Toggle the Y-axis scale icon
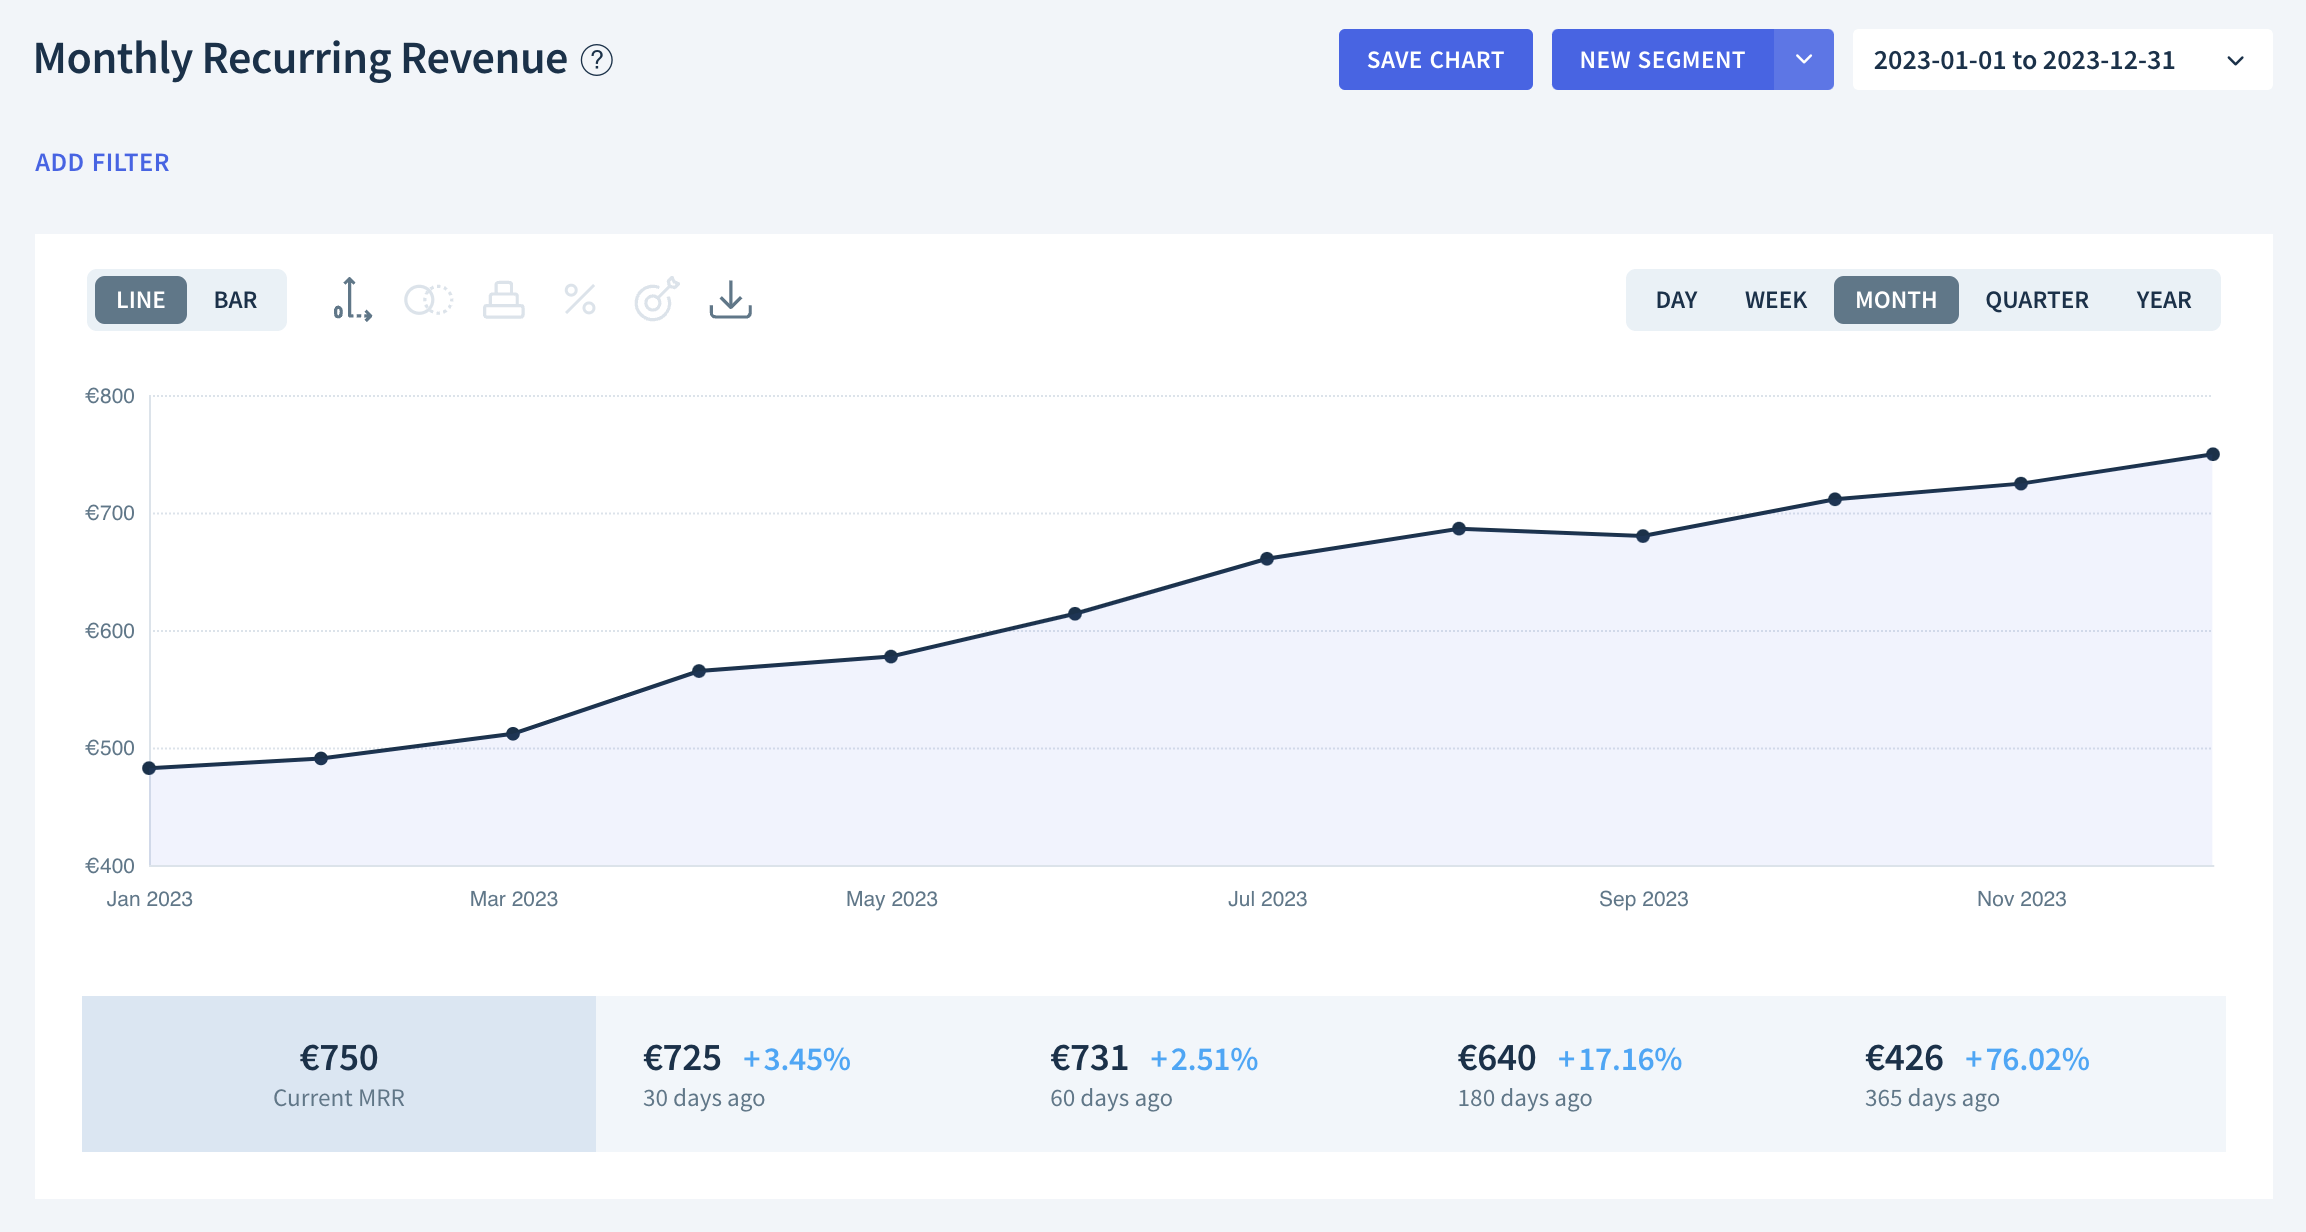The width and height of the screenshot is (2306, 1232). pyautogui.click(x=352, y=300)
